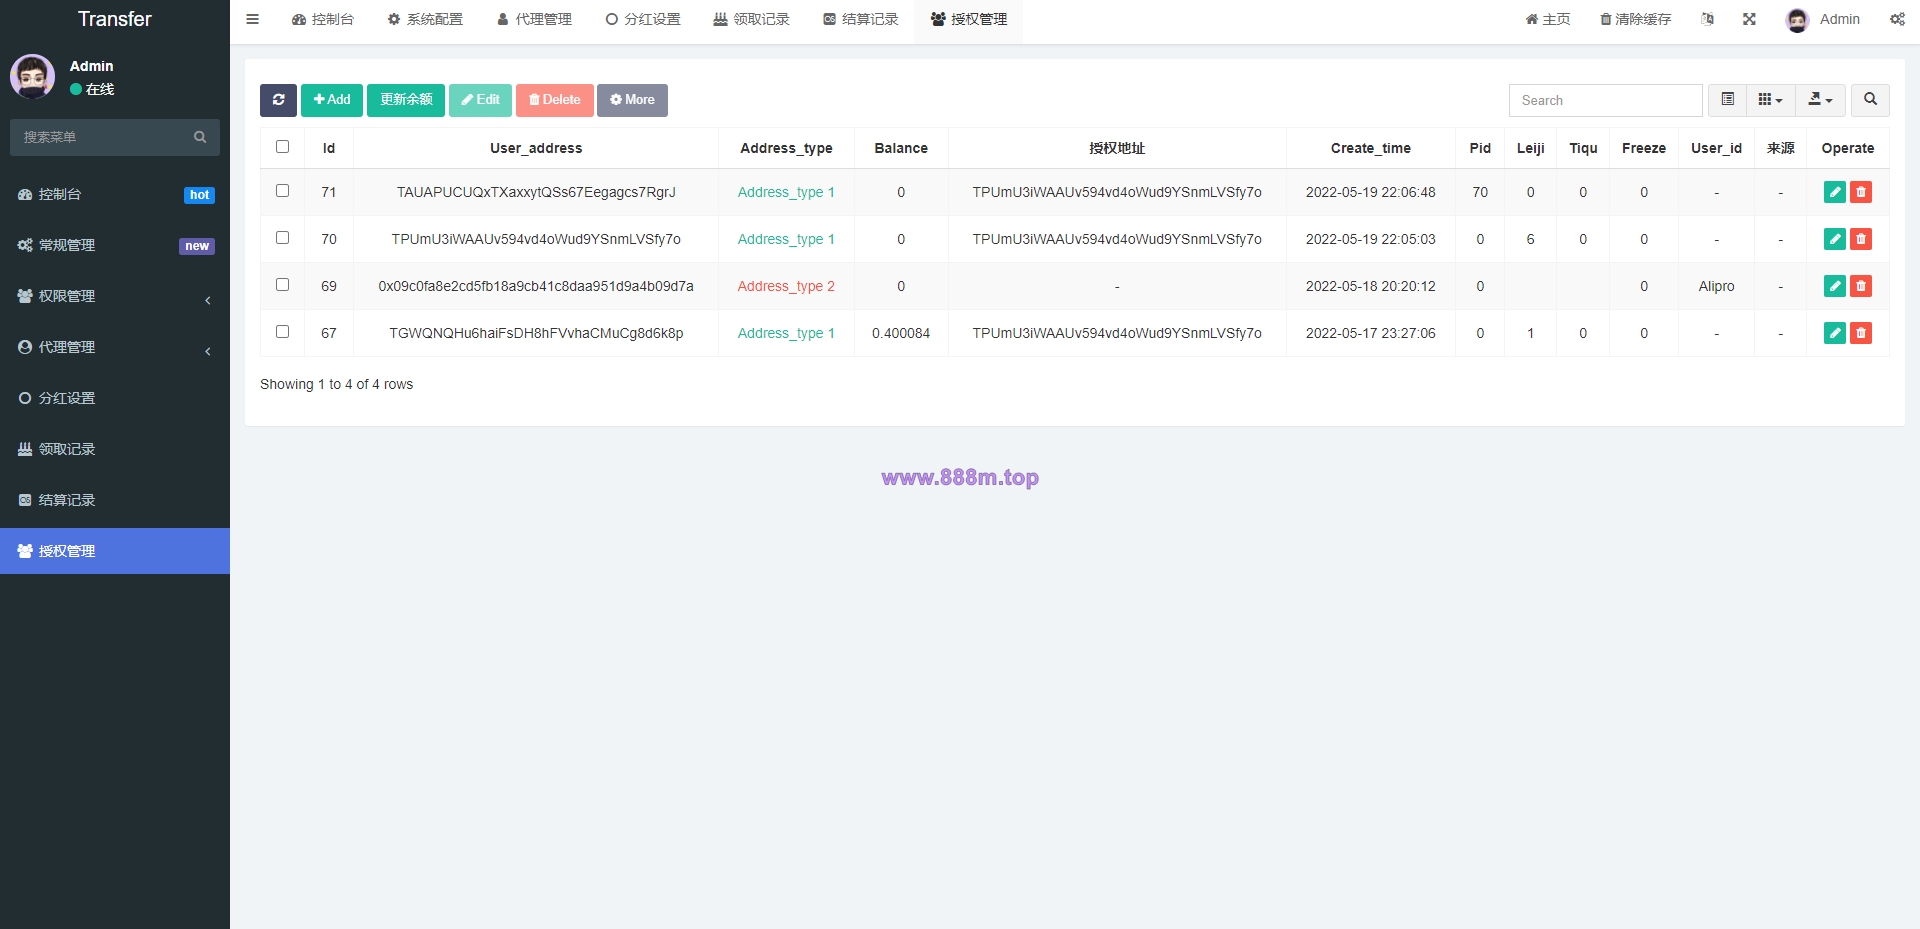The image size is (1920, 929).
Task: Go to 主页 link in header
Action: [1547, 19]
